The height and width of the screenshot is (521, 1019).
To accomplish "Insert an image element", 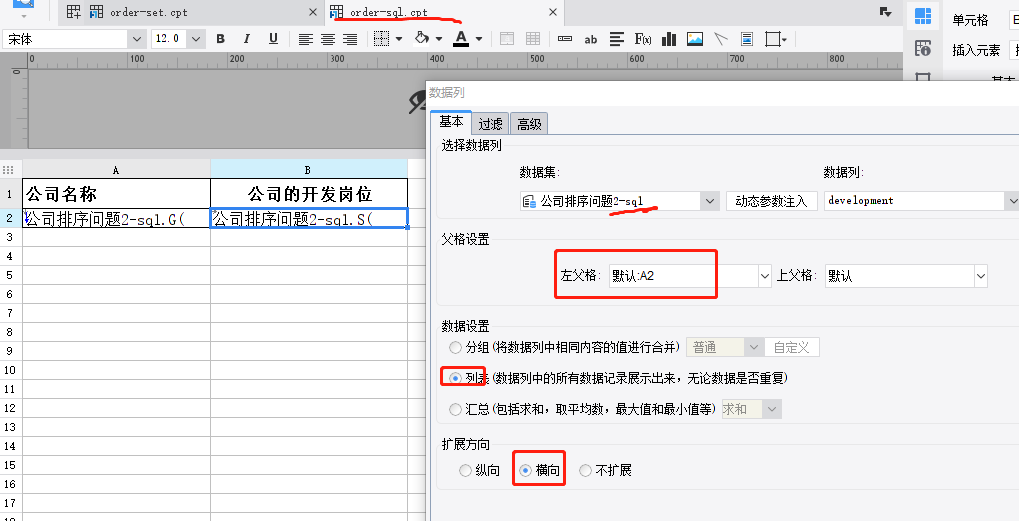I will (695, 39).
